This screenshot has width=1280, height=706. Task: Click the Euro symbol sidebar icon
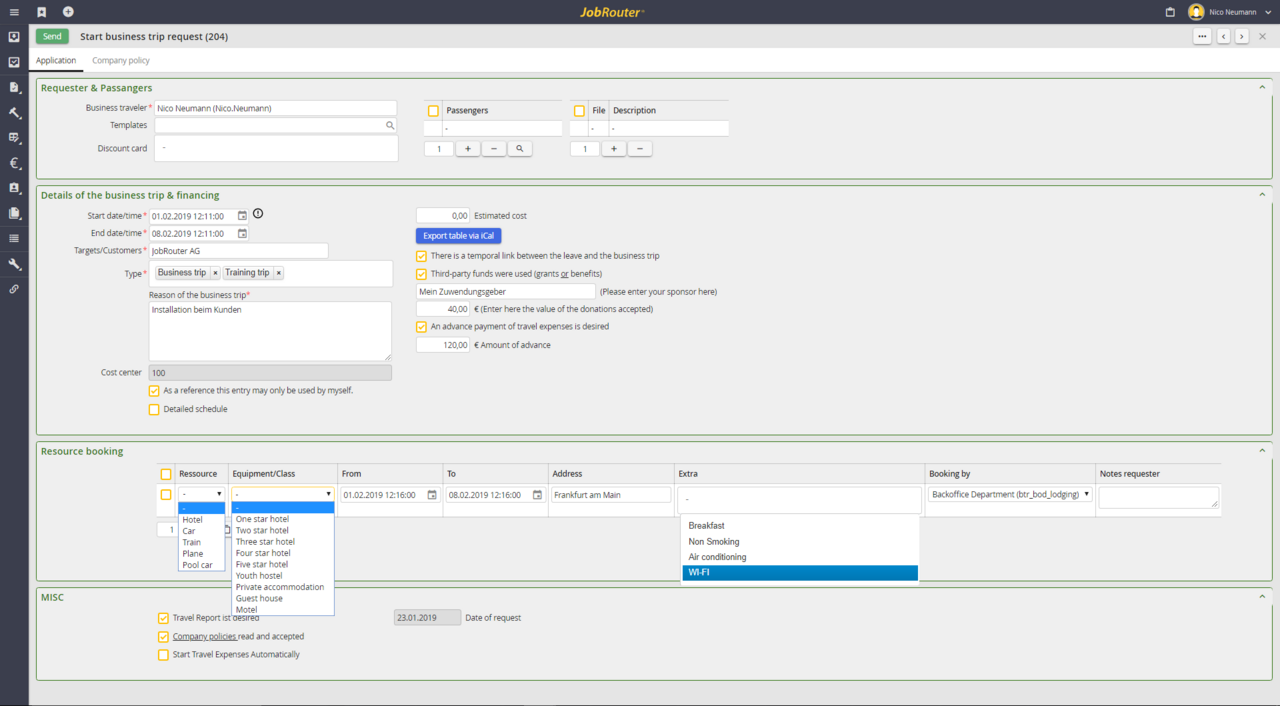[x=14, y=163]
